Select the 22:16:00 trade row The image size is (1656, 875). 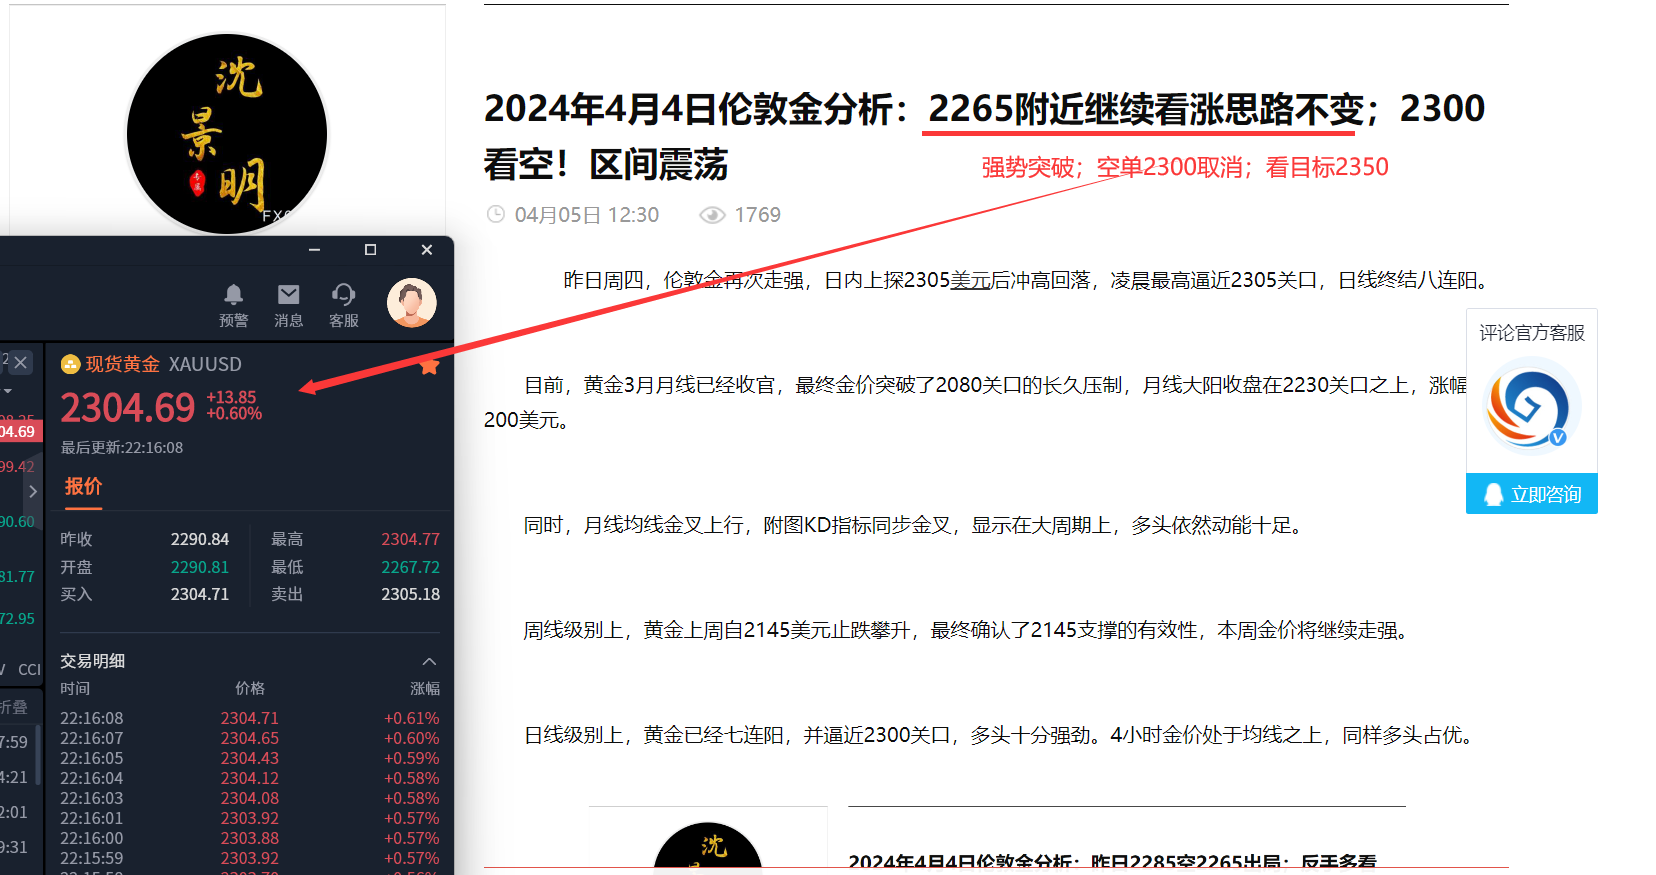(249, 838)
